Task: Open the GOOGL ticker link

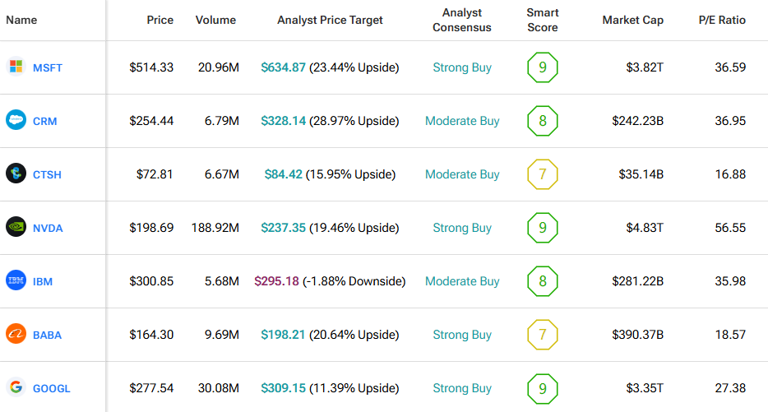Action: pos(51,388)
